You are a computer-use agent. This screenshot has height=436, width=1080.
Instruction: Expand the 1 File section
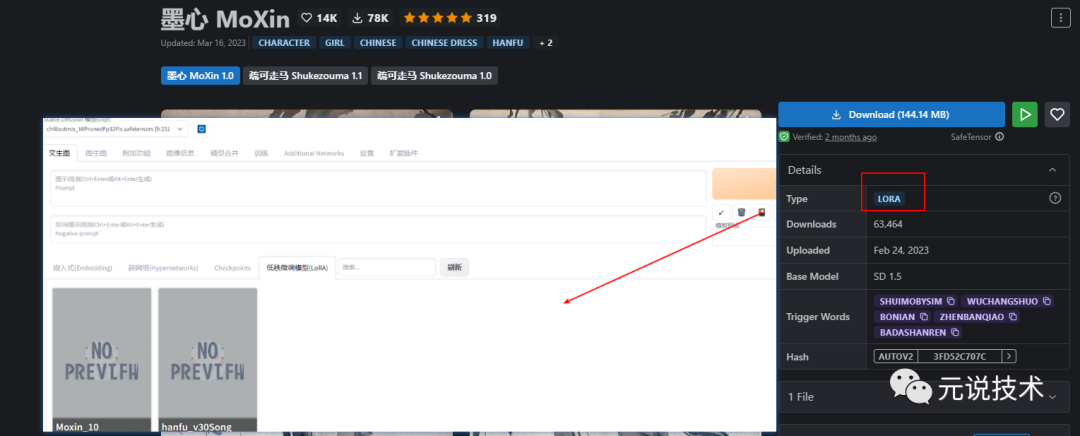[924, 397]
